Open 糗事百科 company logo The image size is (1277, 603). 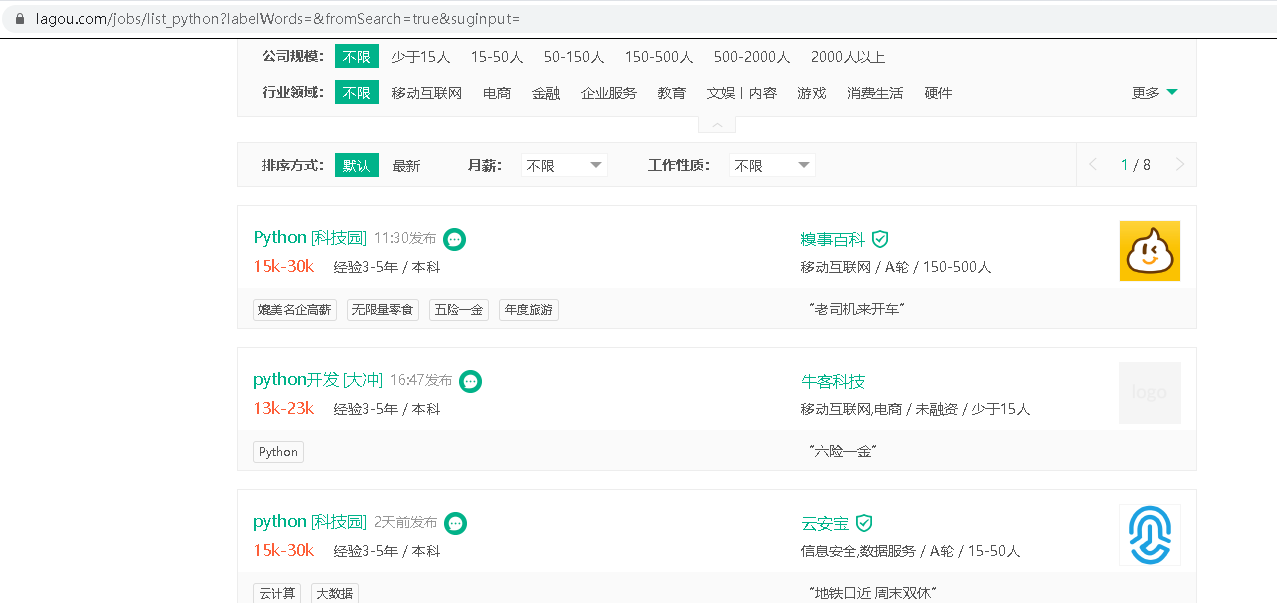(x=1150, y=251)
